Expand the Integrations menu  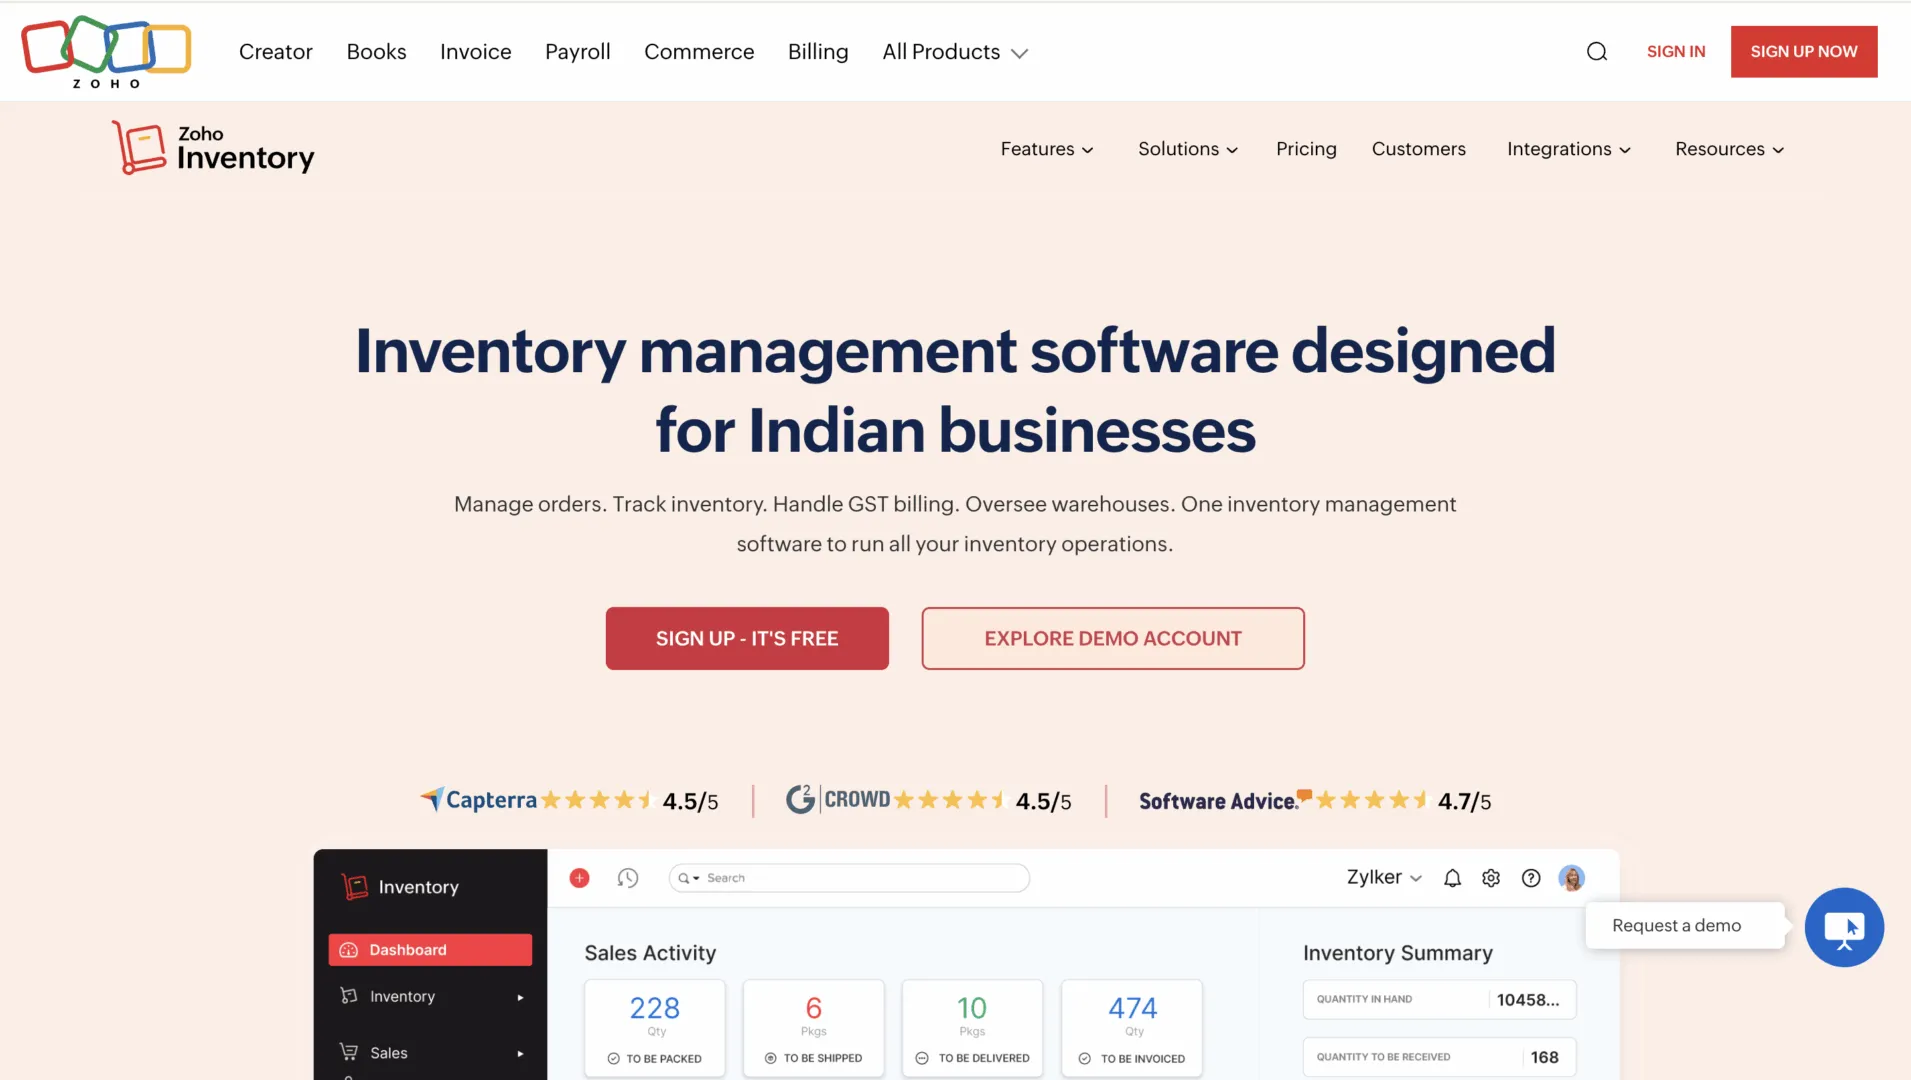(x=1569, y=149)
